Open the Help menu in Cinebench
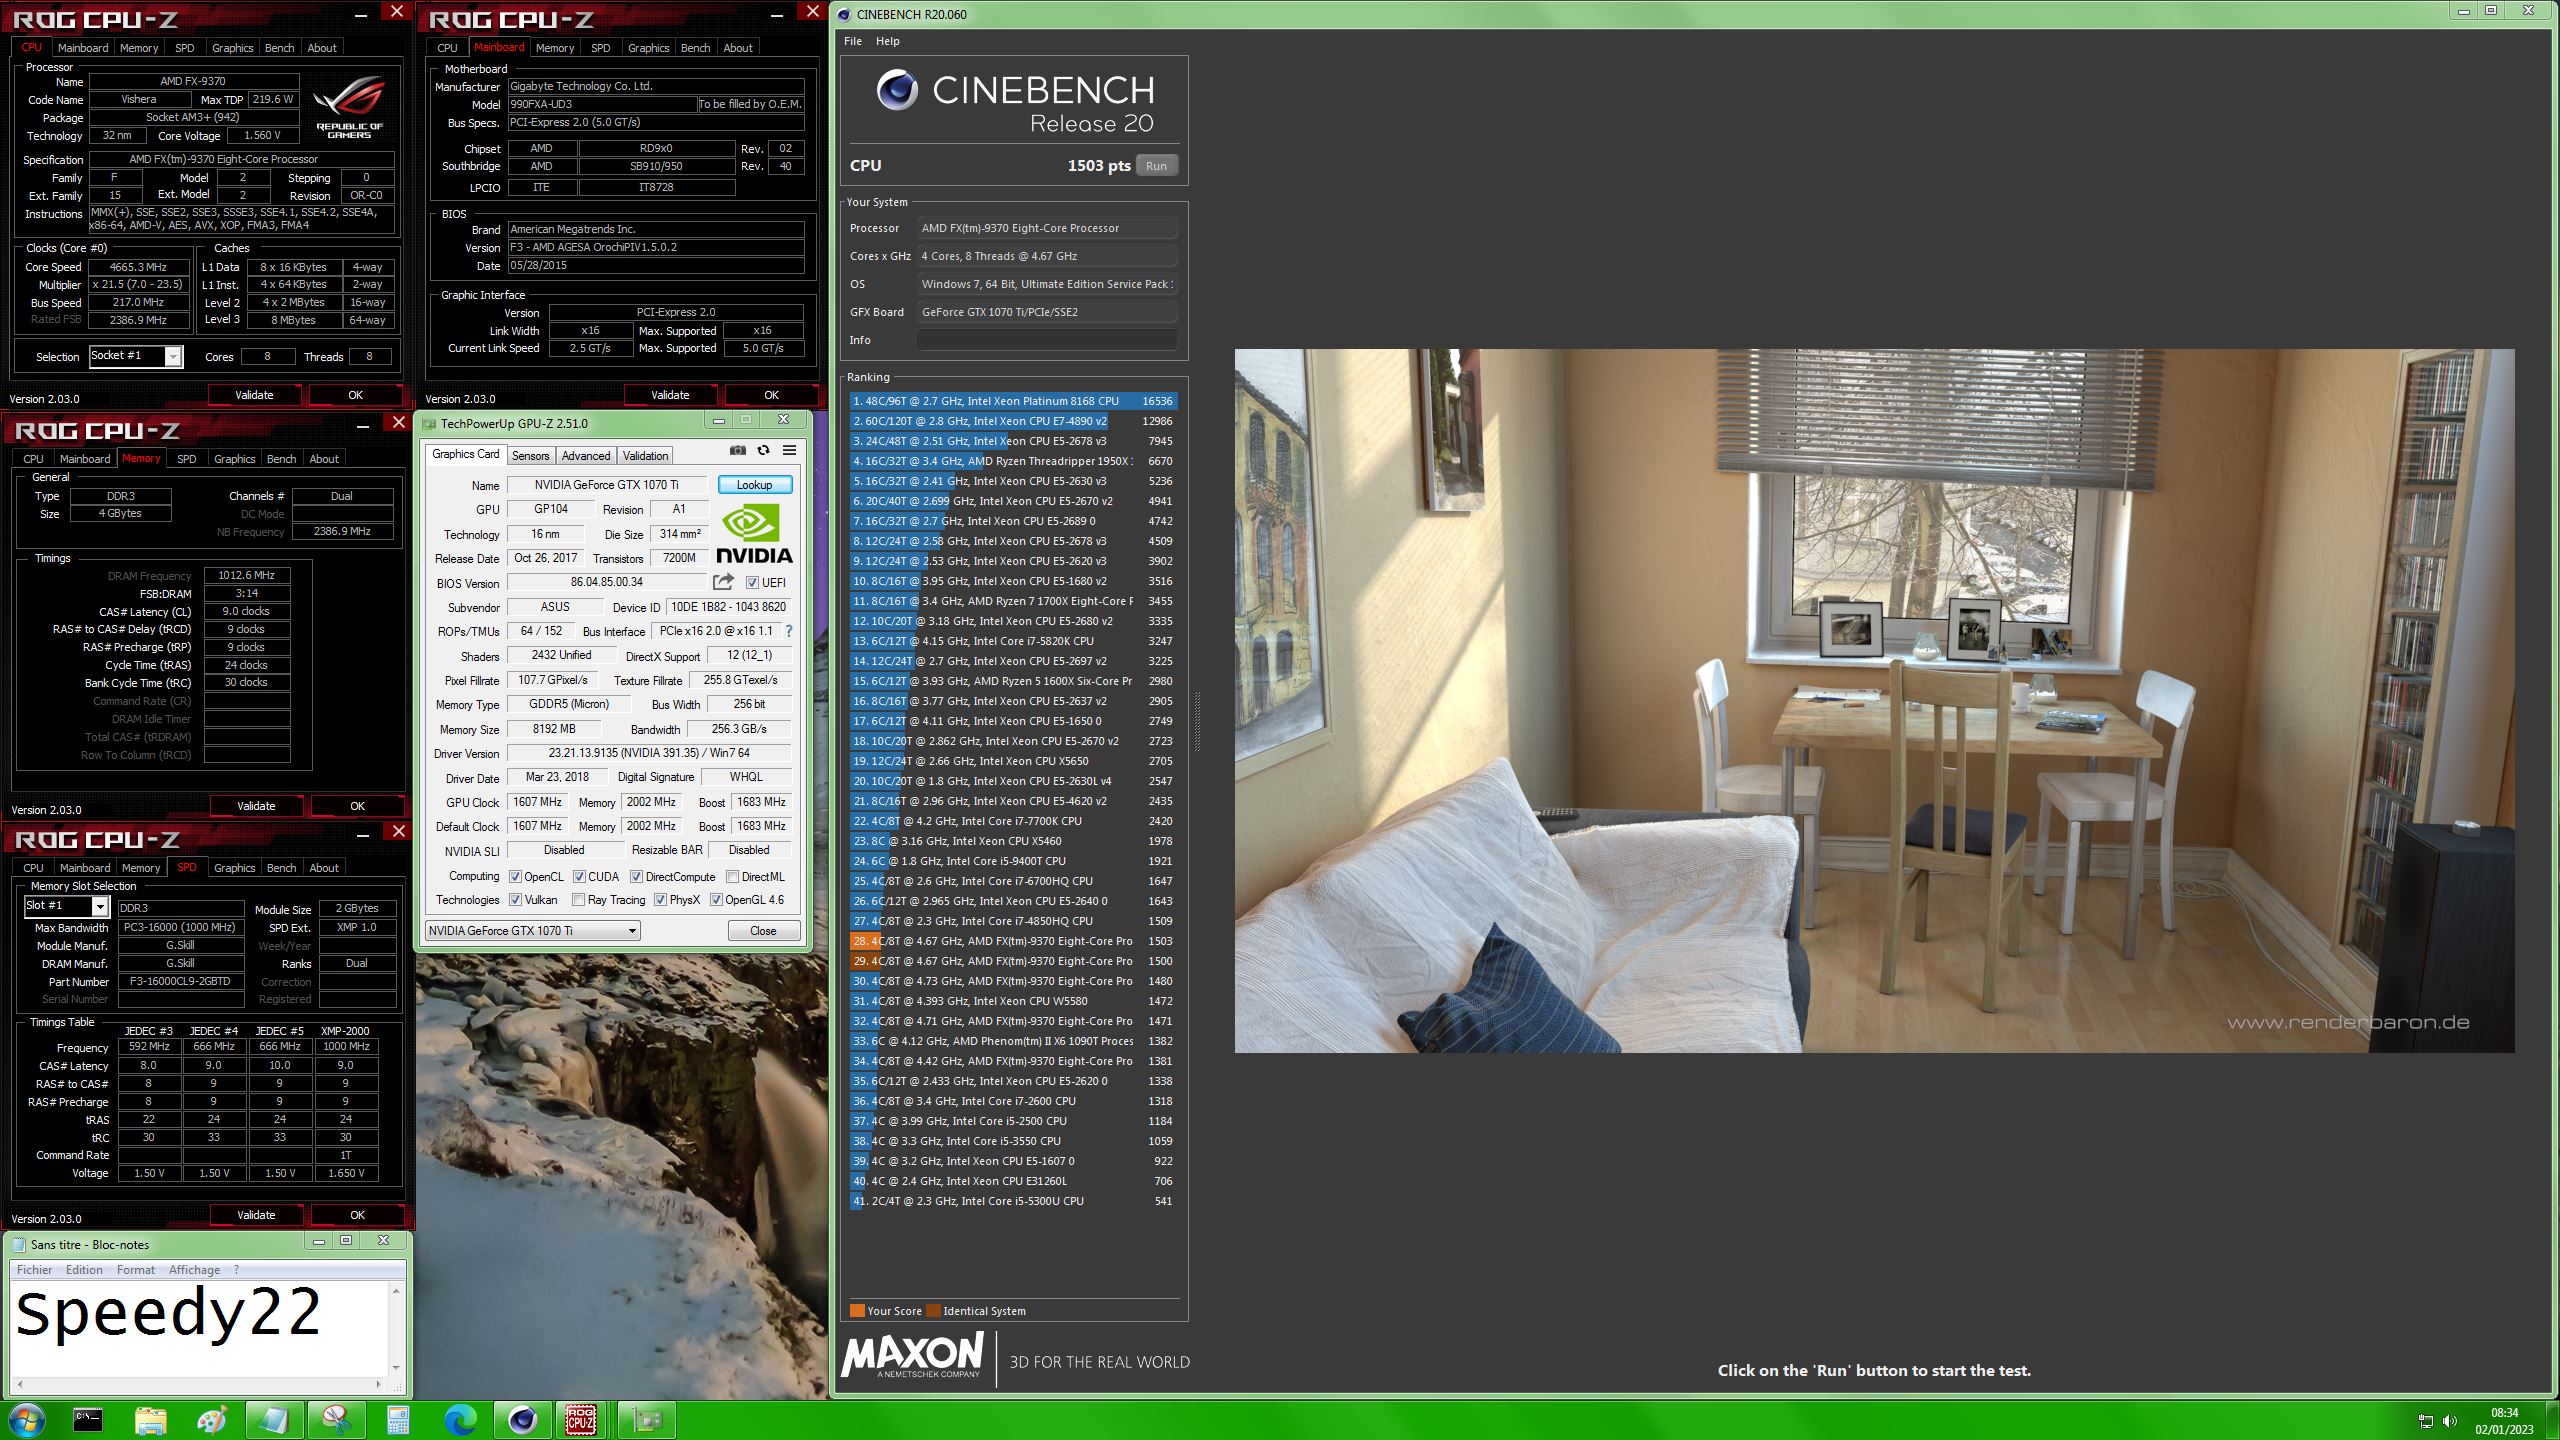Viewport: 2560px width, 1440px height. pyautogui.click(x=887, y=41)
